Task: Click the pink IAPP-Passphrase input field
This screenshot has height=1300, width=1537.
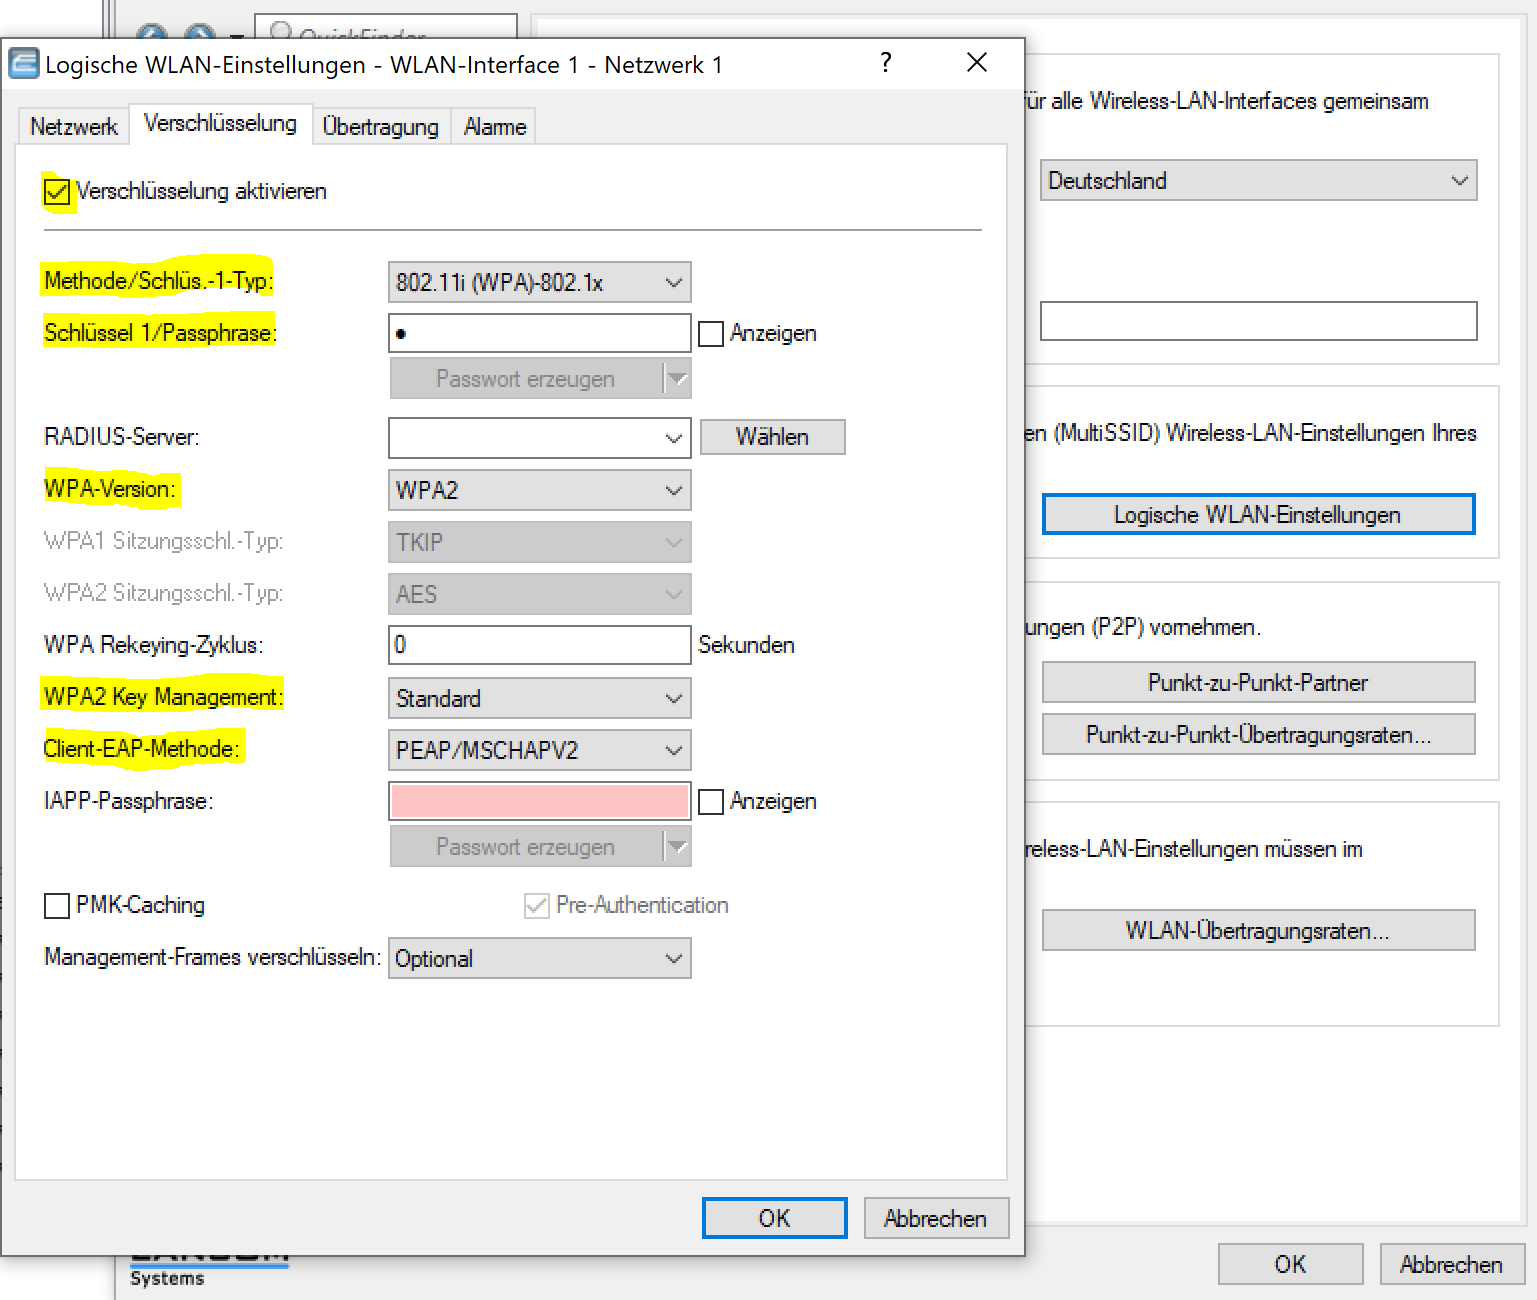Action: pos(539,802)
